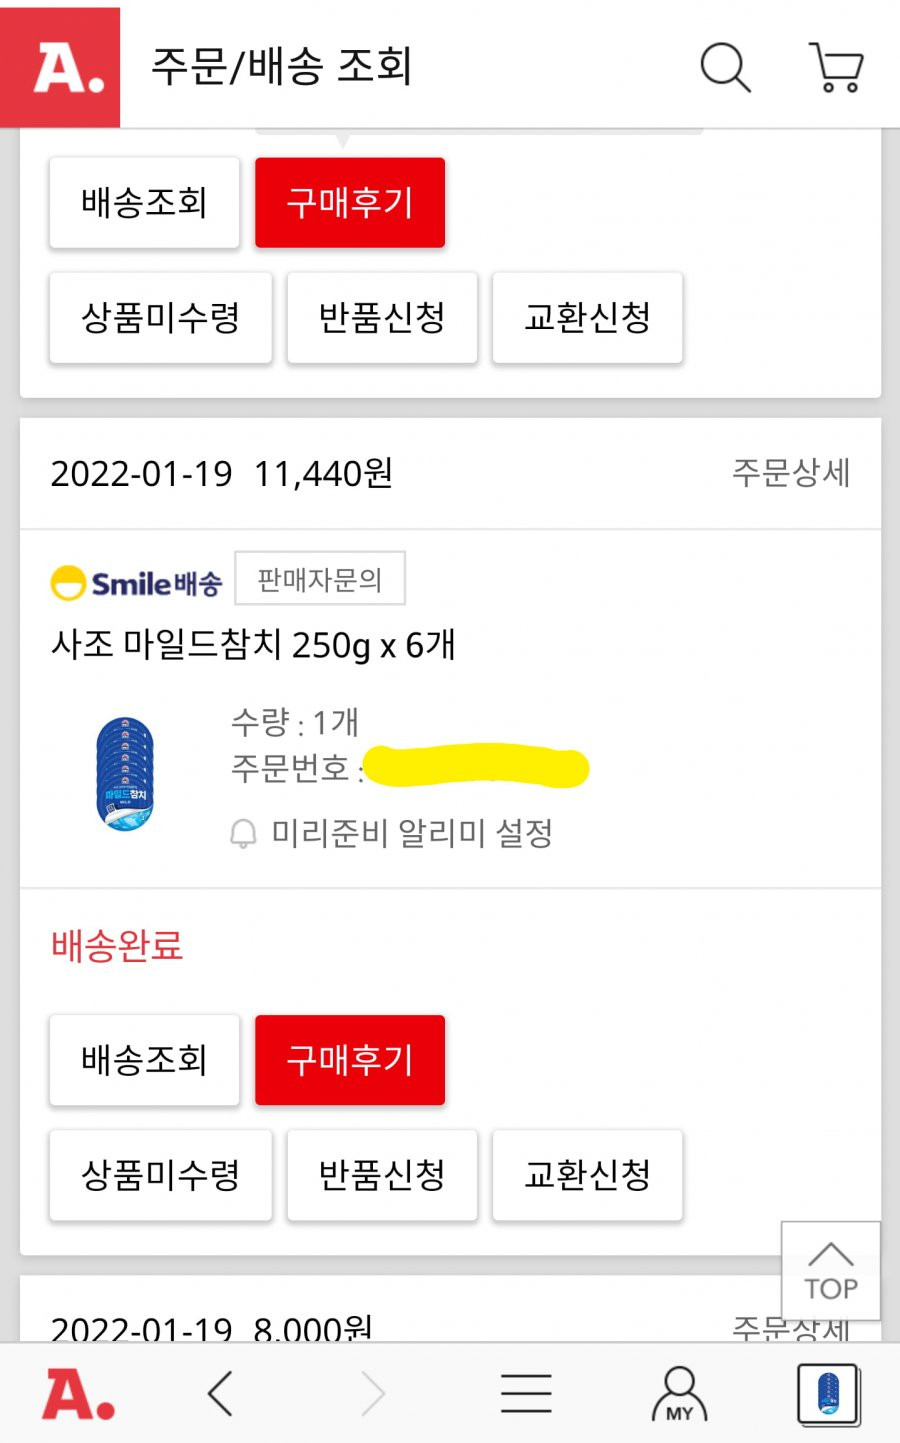Image resolution: width=900 pixels, height=1443 pixels.
Task: Open 주문상세 for the 11,440원 order
Action: [x=791, y=473]
